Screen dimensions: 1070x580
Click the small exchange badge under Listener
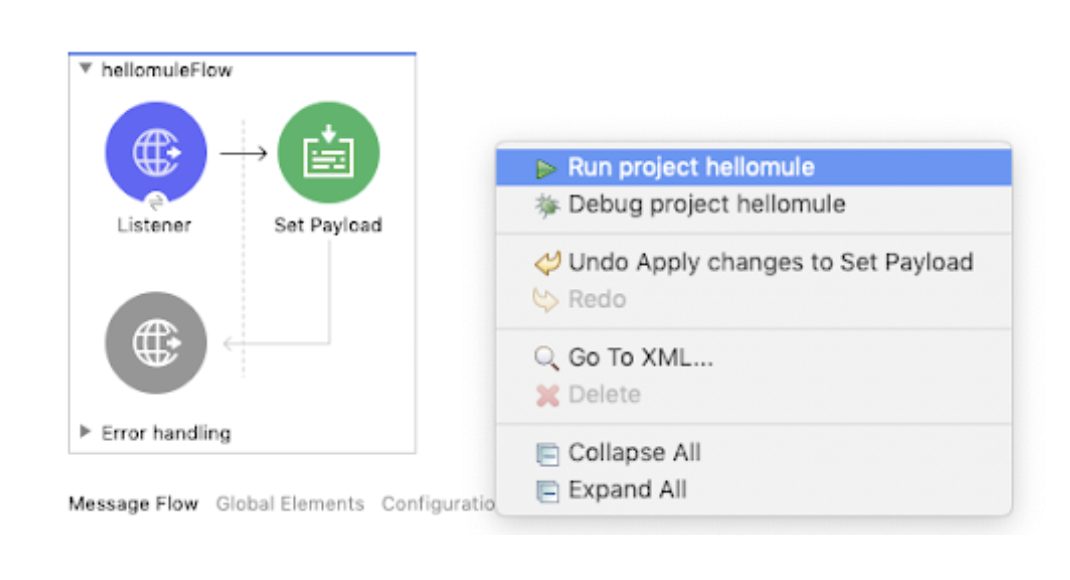pos(156,202)
